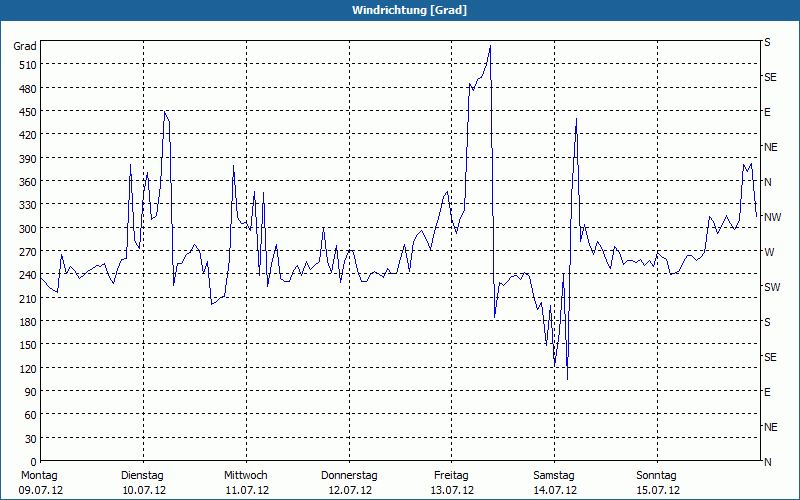The width and height of the screenshot is (800, 500).
Task: Click the SW compass direction label
Action: [x=772, y=287]
